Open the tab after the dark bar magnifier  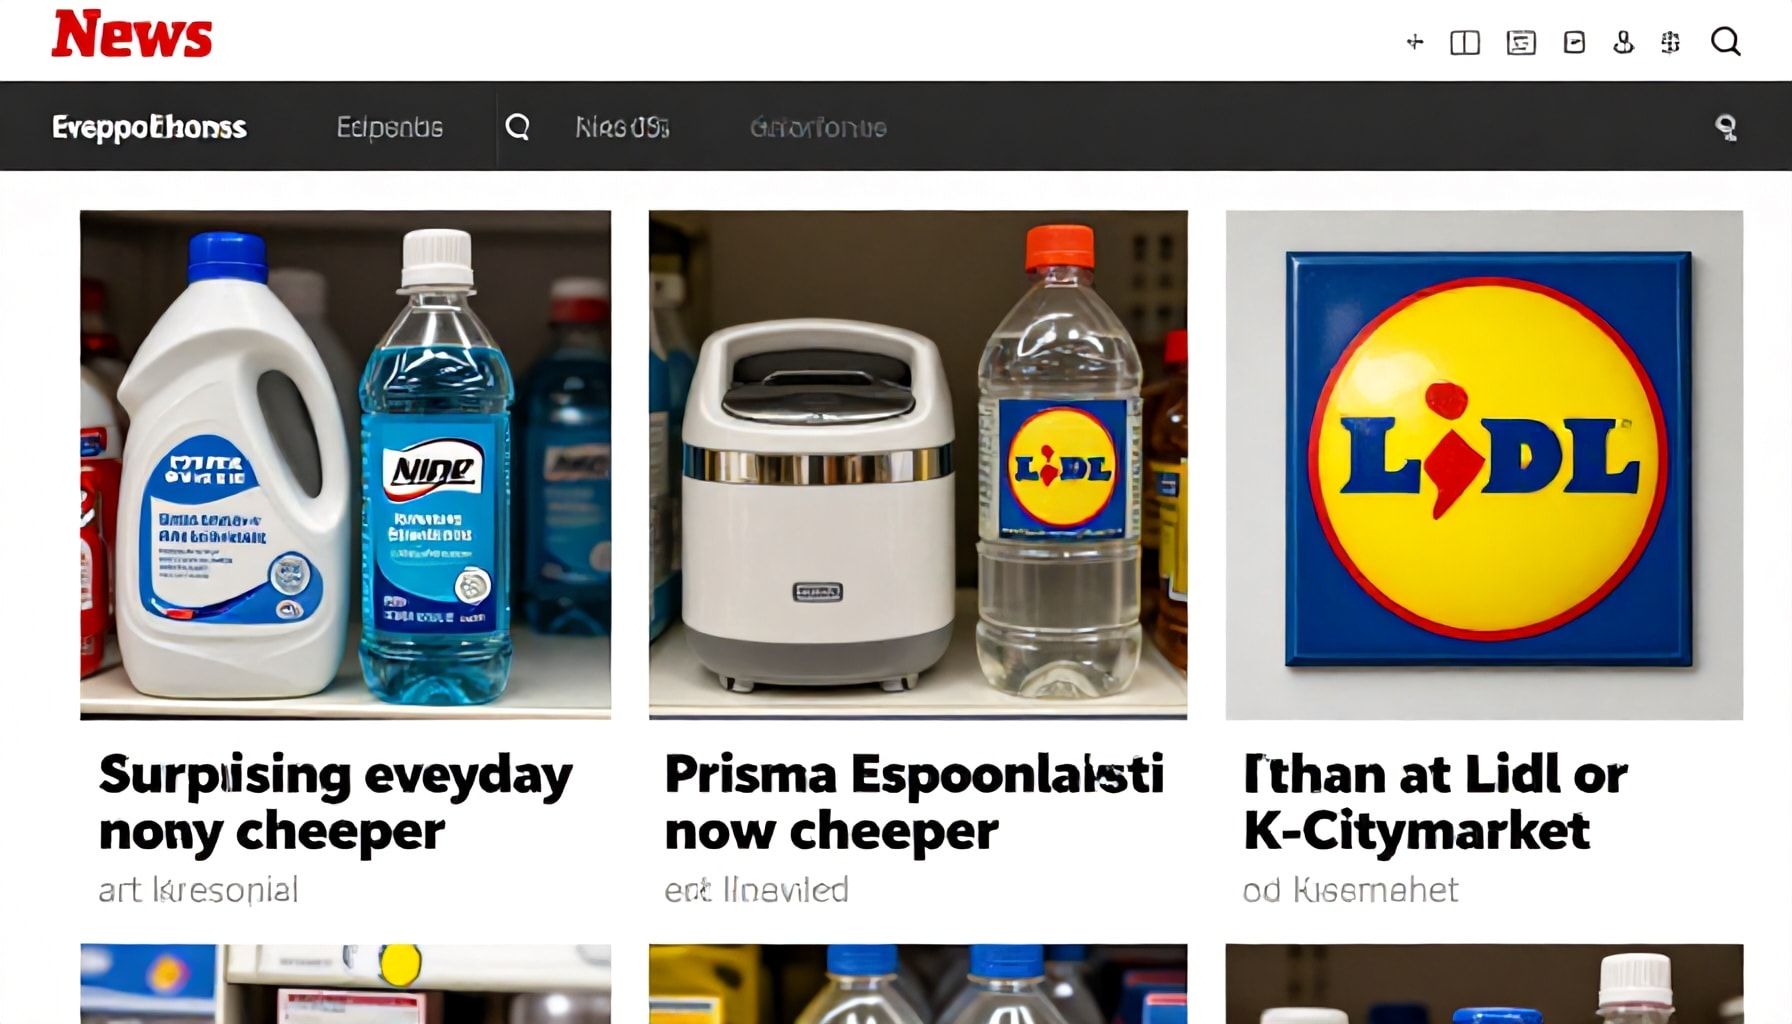coord(622,127)
